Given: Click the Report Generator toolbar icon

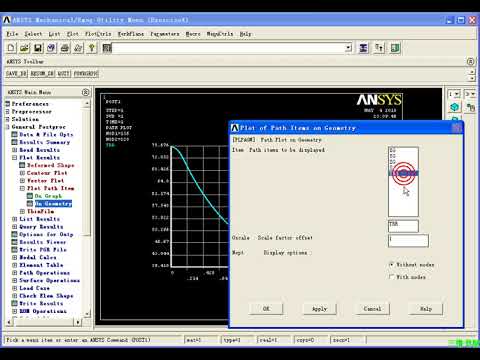Looking at the screenshot, I should (78, 48).
